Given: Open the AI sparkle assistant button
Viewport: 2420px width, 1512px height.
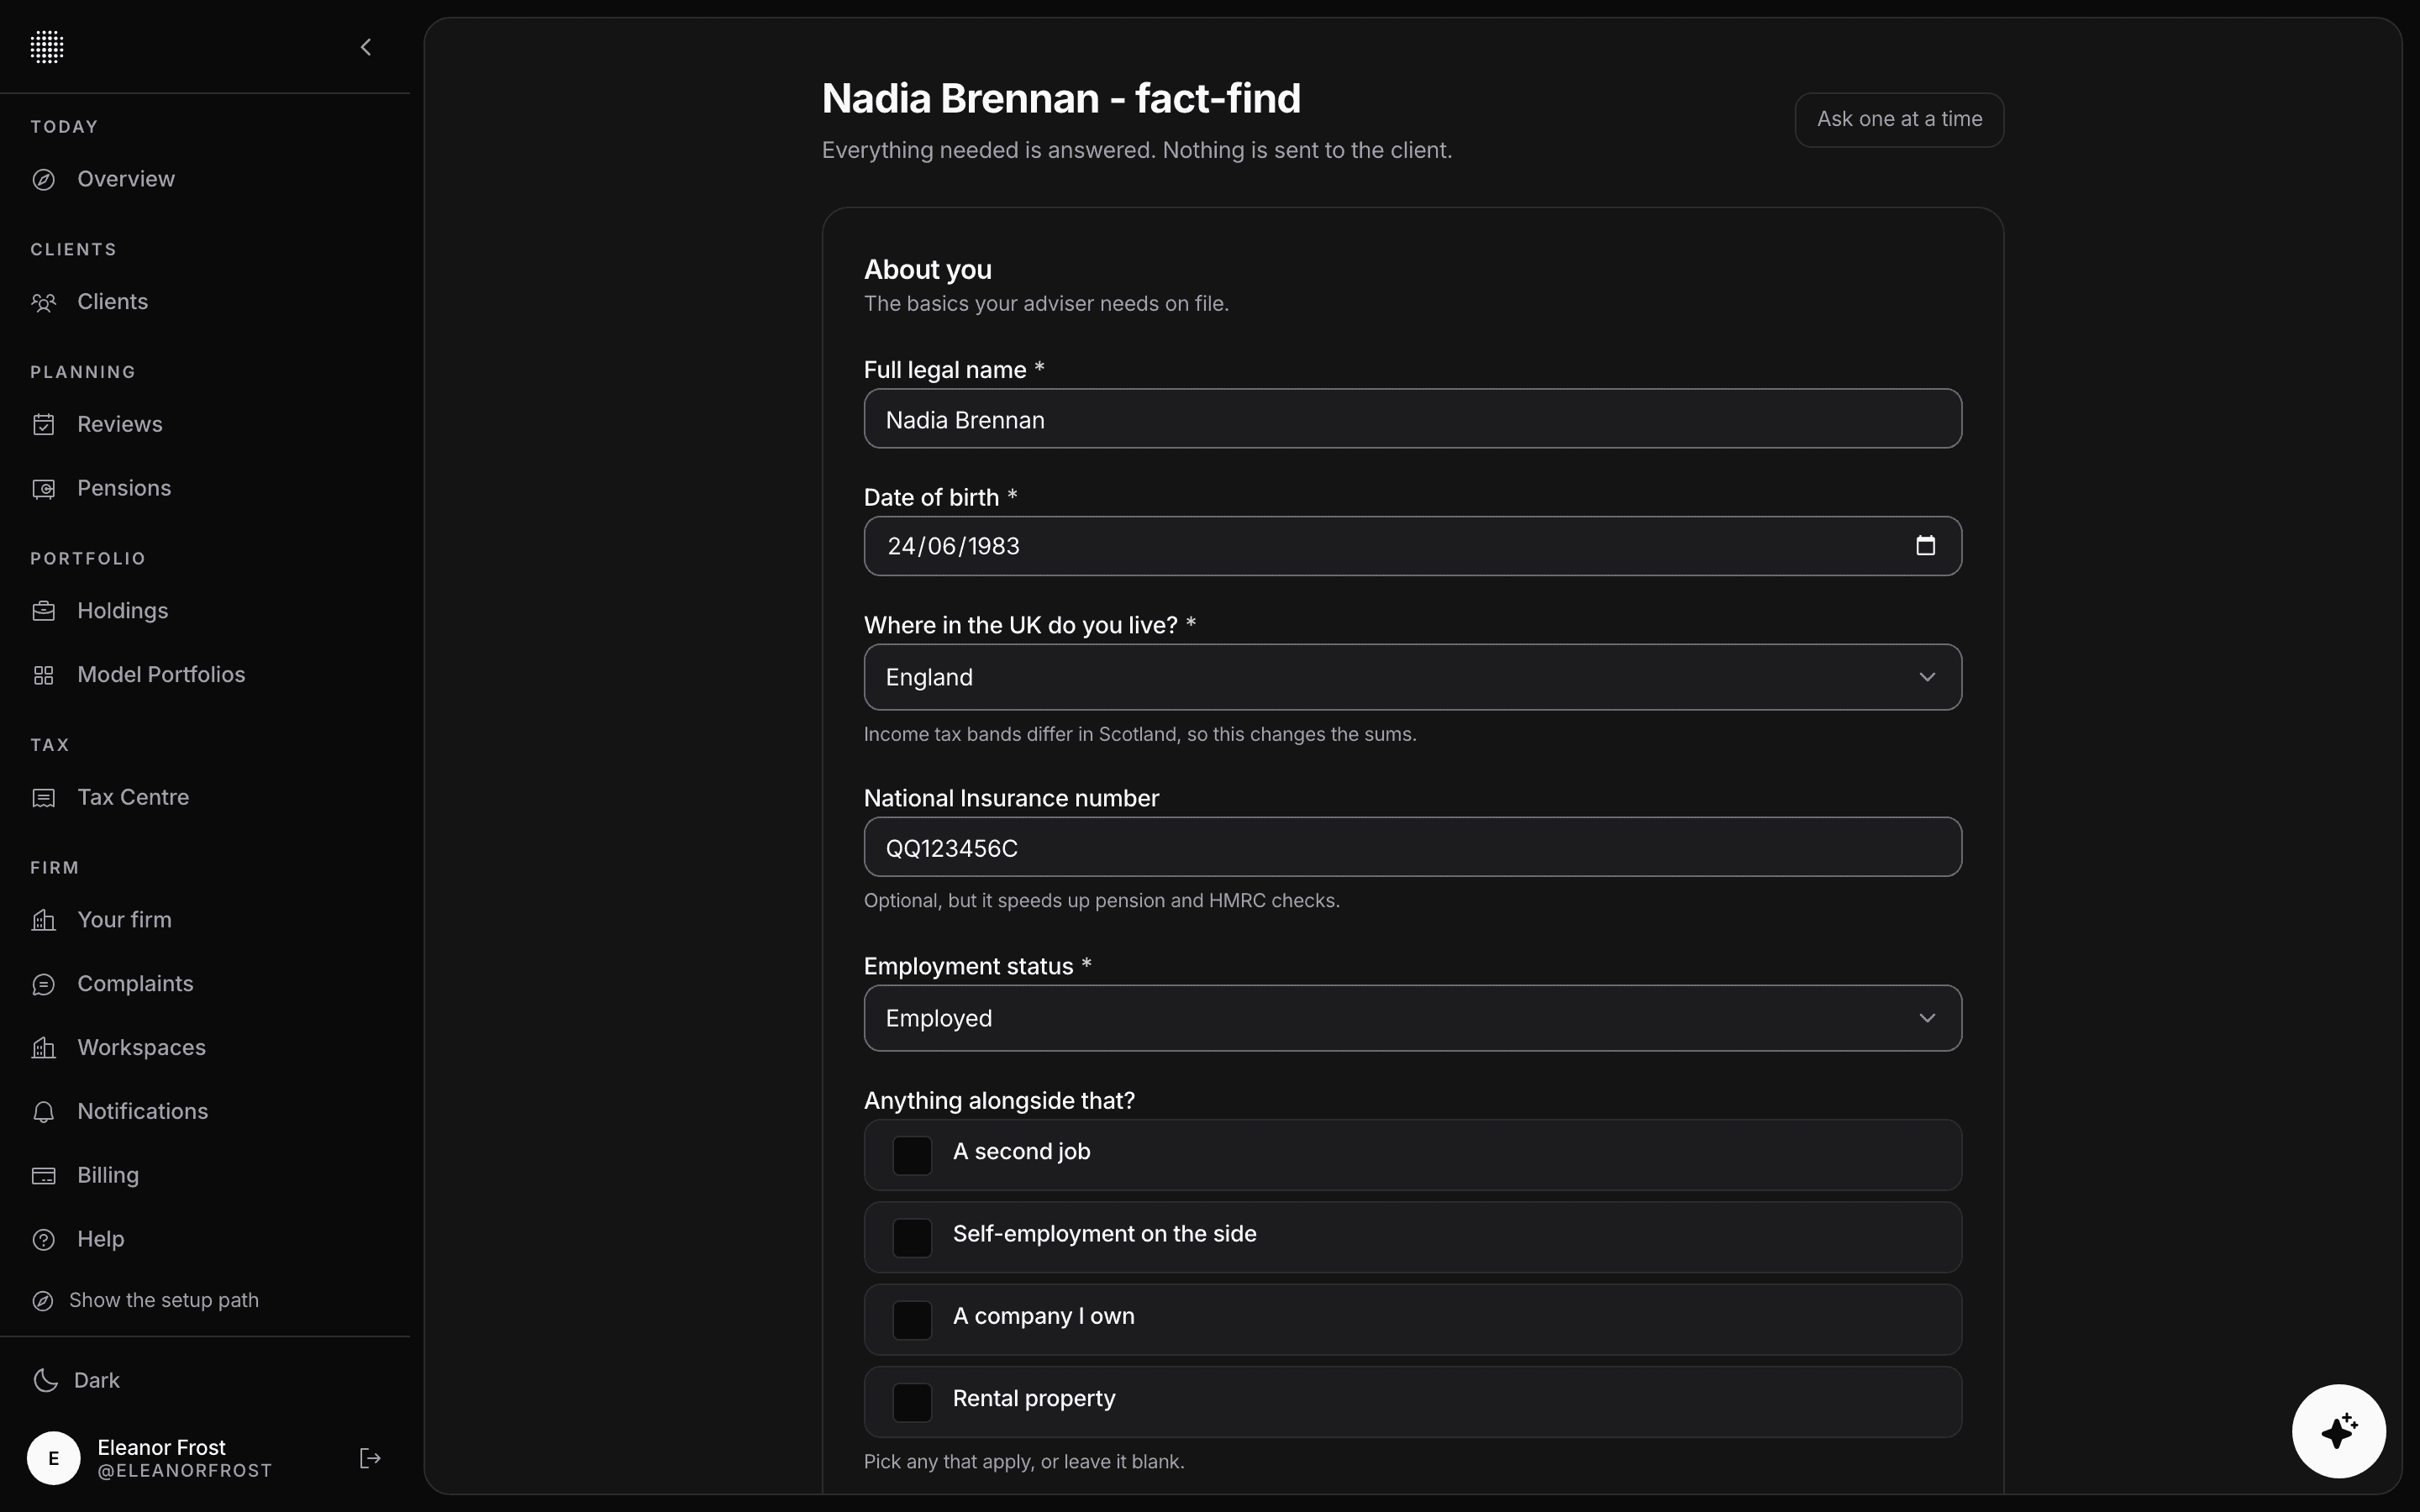Looking at the screenshot, I should pyautogui.click(x=2338, y=1431).
